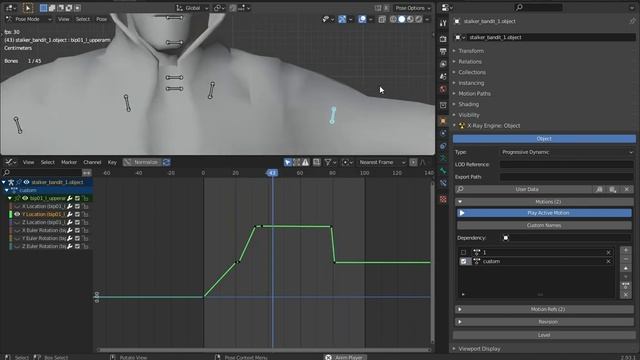The width and height of the screenshot is (640, 360).
Task: Switch to wireframe viewport shading
Action: [x=393, y=19]
